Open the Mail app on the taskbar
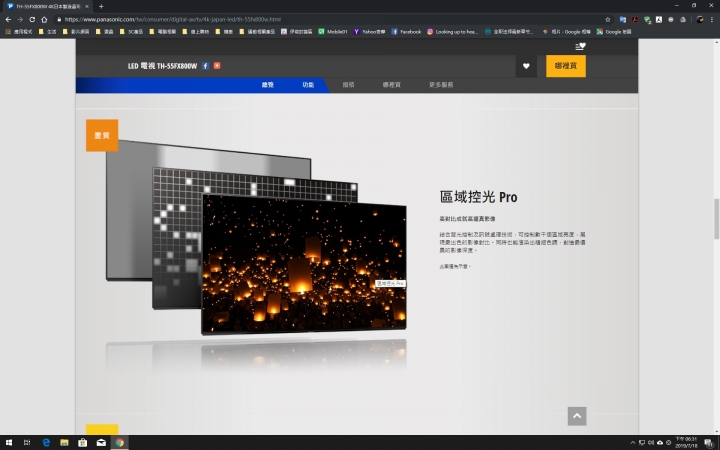720x450 pixels. click(x=101, y=443)
